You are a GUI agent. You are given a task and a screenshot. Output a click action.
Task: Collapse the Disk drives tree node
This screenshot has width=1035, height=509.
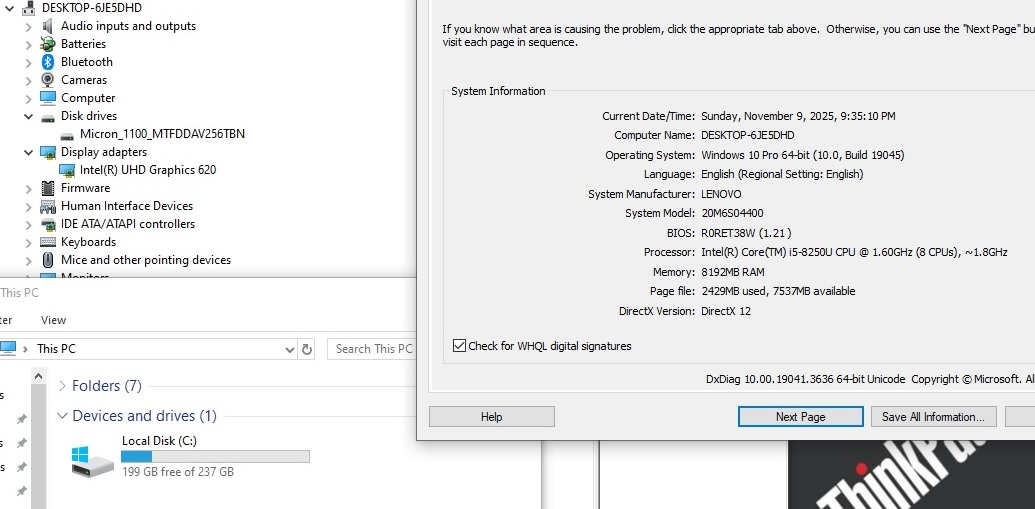(28, 116)
